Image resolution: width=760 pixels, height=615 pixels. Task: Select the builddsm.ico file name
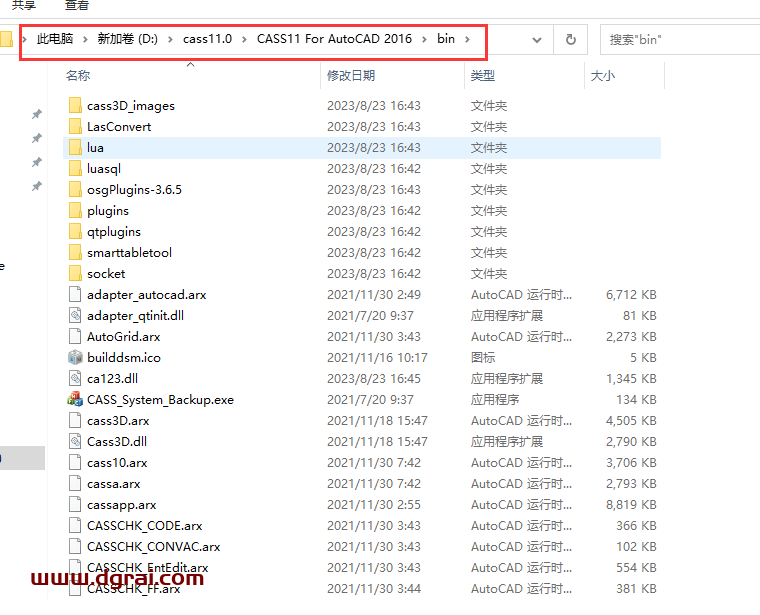tap(124, 358)
